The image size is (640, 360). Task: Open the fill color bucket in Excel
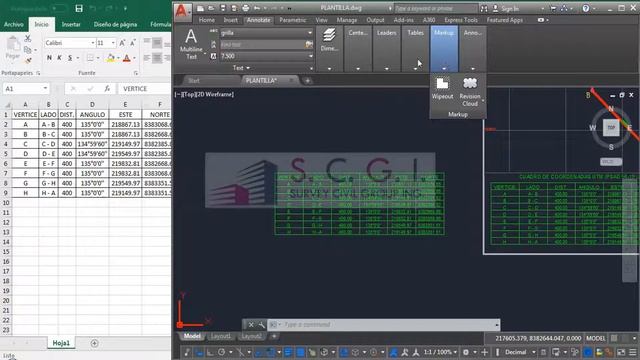(110, 58)
